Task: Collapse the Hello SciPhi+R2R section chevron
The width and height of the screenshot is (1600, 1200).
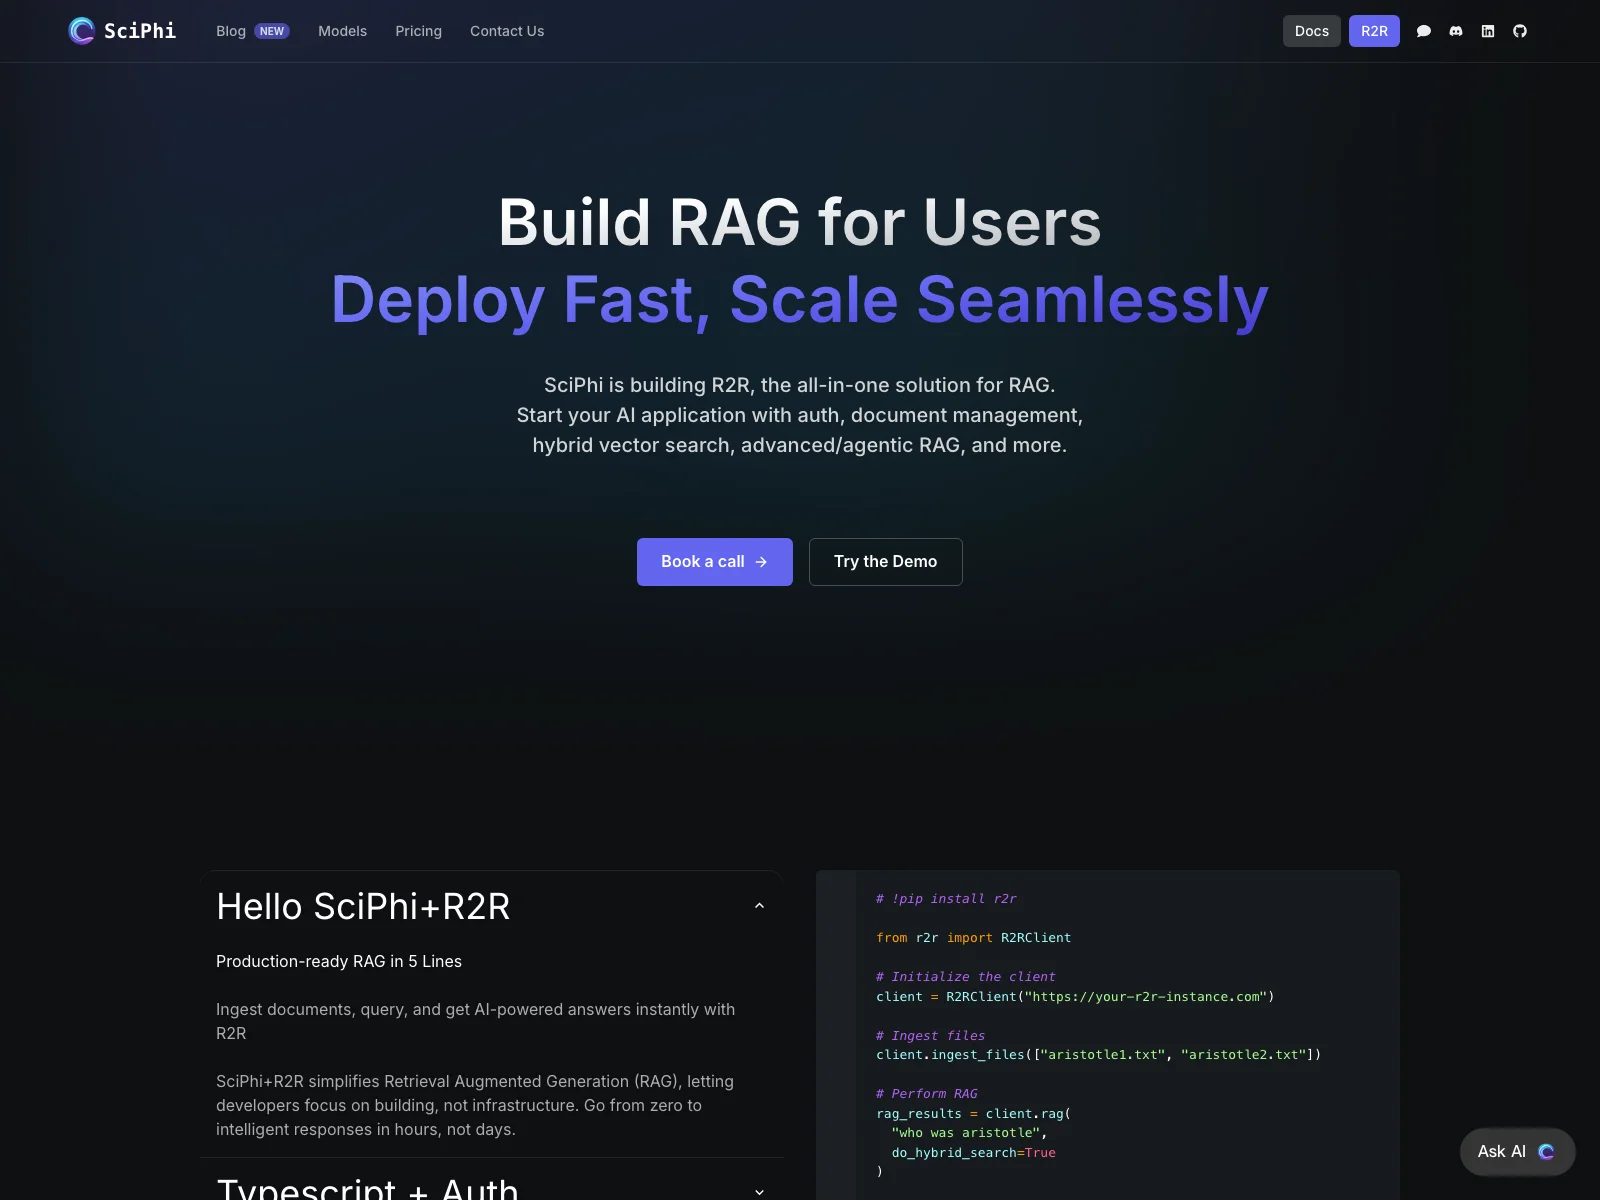Action: coord(759,906)
